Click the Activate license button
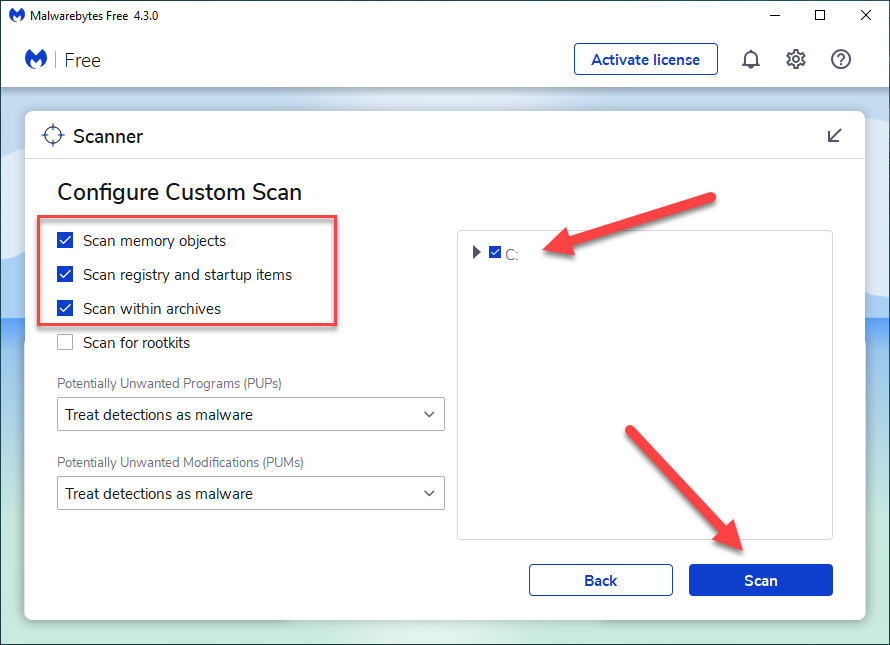This screenshot has height=645, width=890. (645, 60)
